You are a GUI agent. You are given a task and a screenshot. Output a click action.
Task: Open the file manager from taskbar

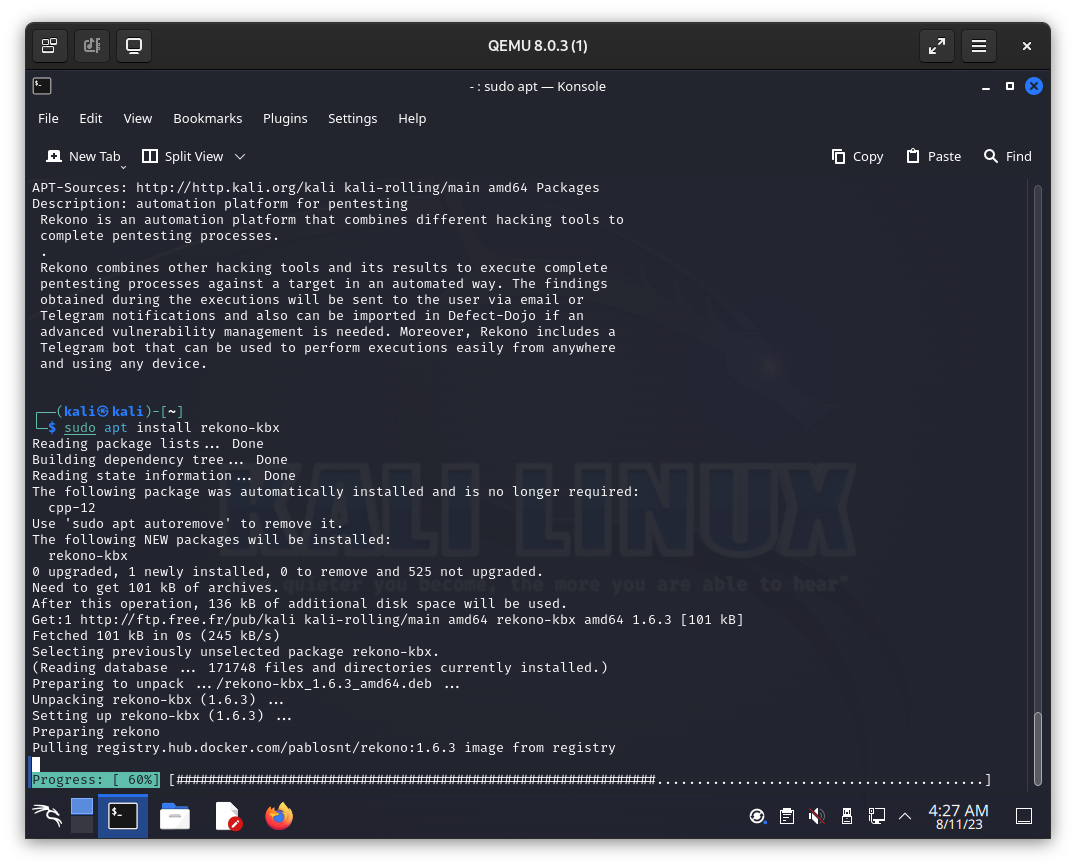175,816
